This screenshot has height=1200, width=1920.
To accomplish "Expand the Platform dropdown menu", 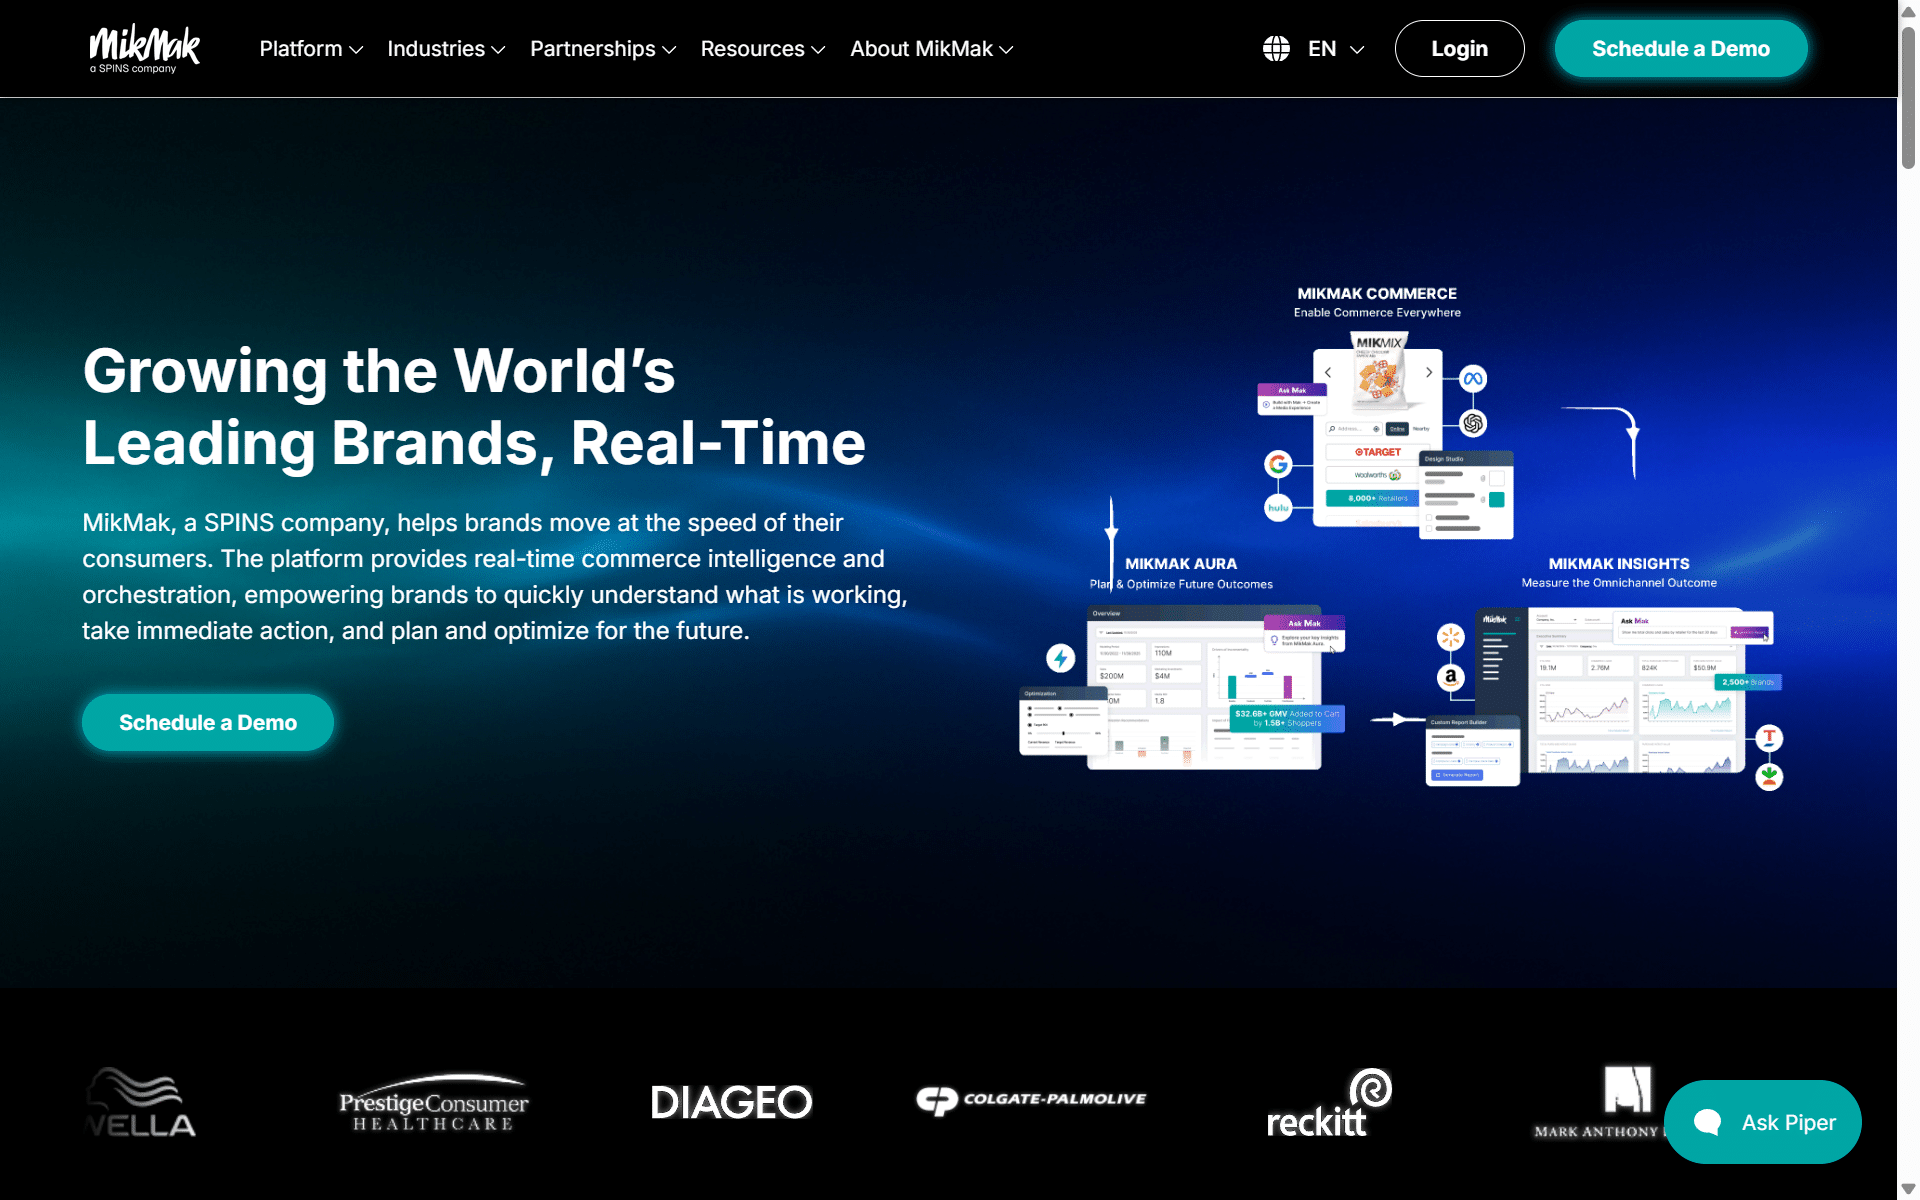I will (x=311, y=49).
